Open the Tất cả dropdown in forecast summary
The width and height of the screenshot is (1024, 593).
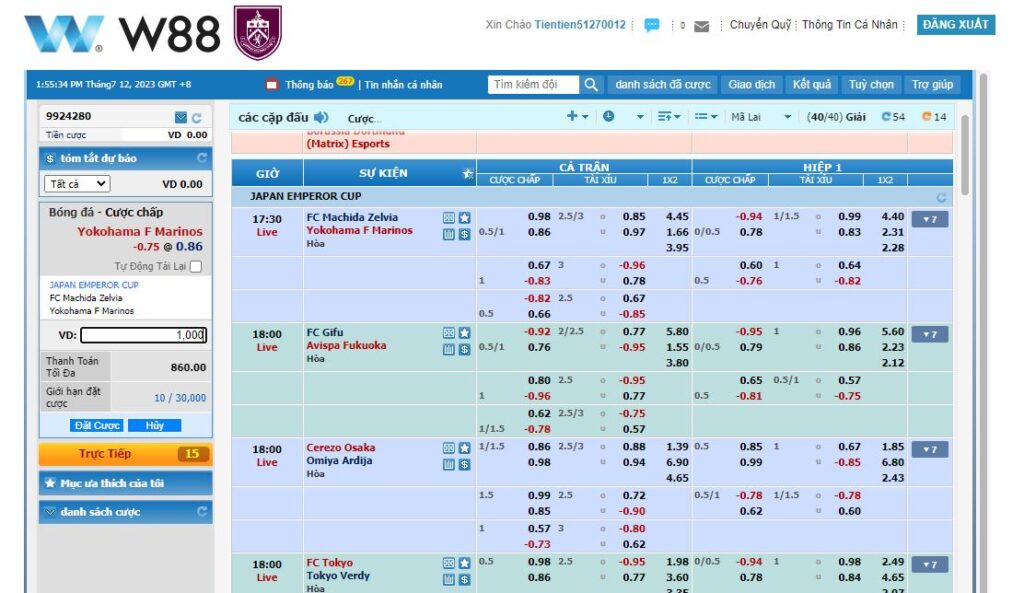point(77,184)
